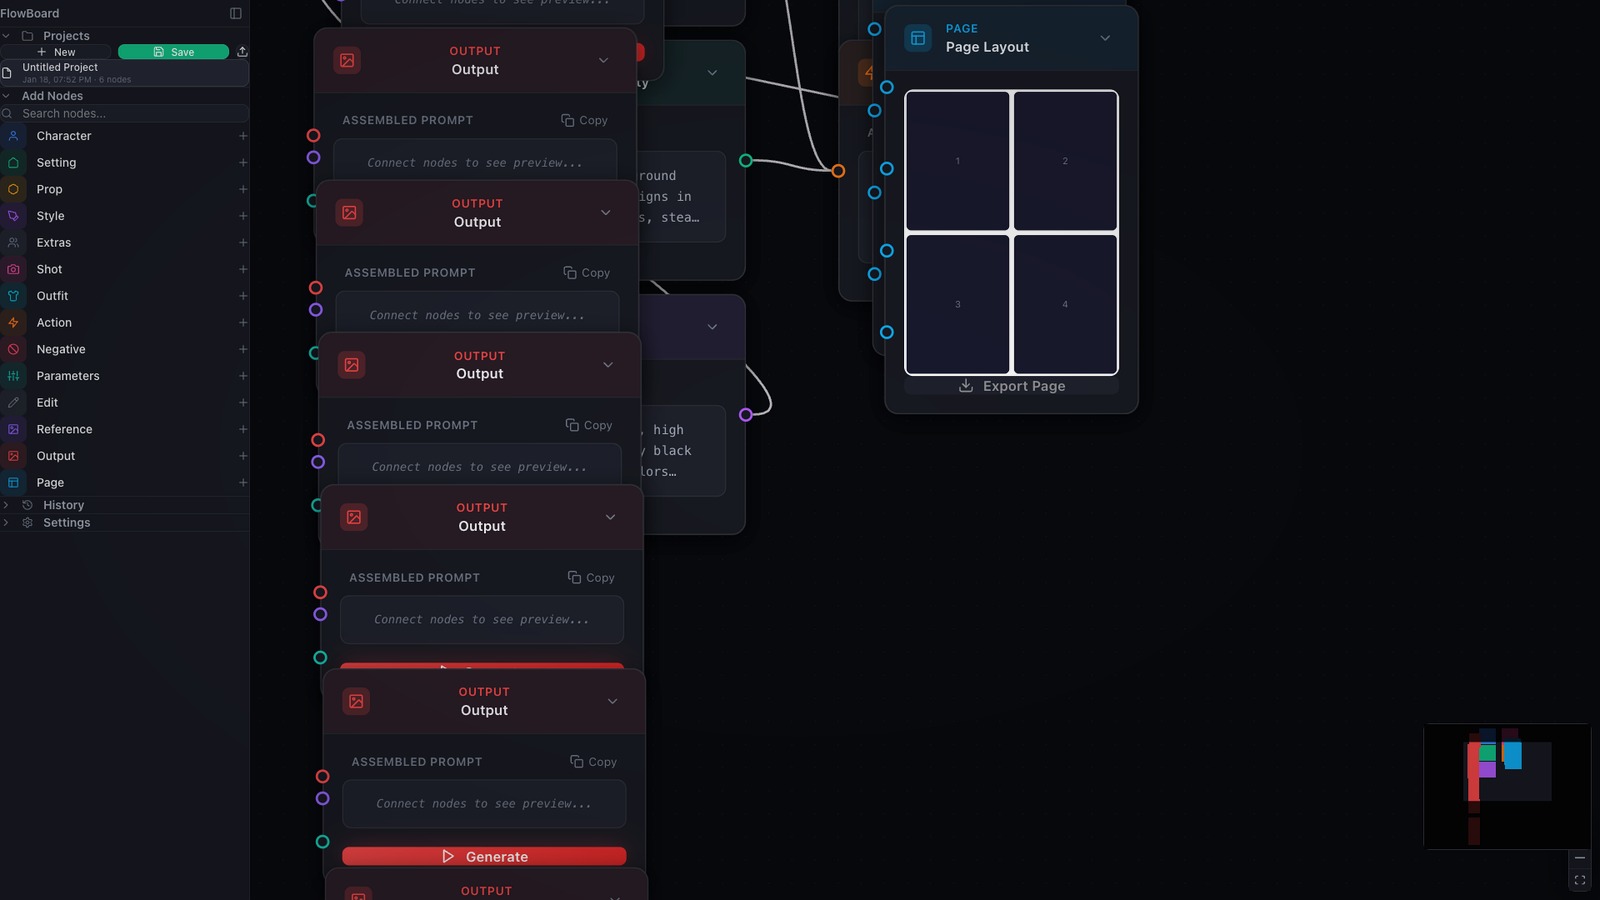Click the Search nodes input field
This screenshot has height=900, width=1600.
click(124, 114)
